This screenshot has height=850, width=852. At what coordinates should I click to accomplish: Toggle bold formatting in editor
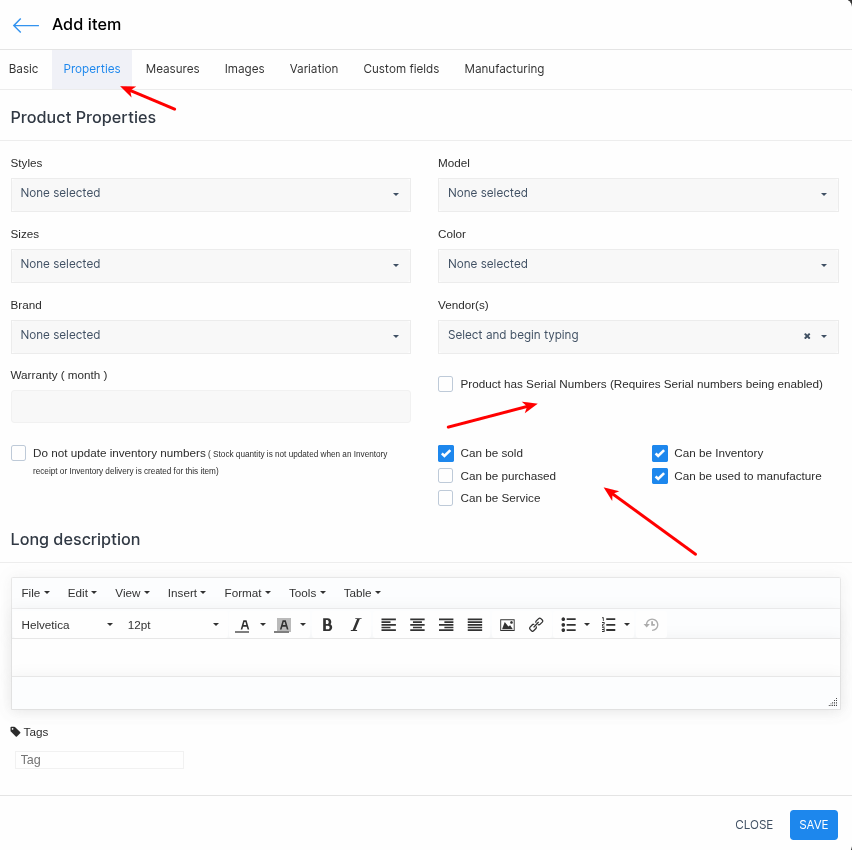[x=327, y=625]
